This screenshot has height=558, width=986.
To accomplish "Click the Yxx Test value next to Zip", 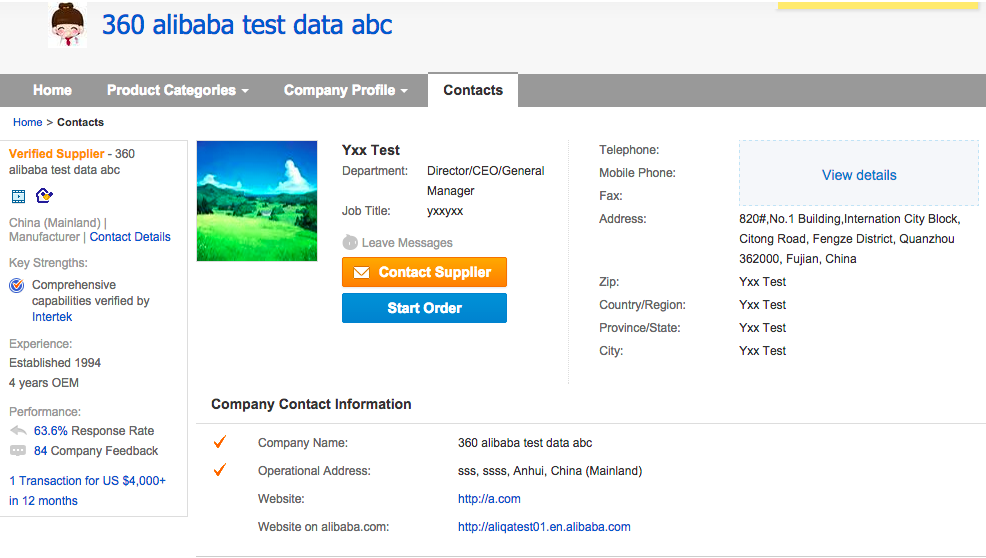I will click(762, 282).
